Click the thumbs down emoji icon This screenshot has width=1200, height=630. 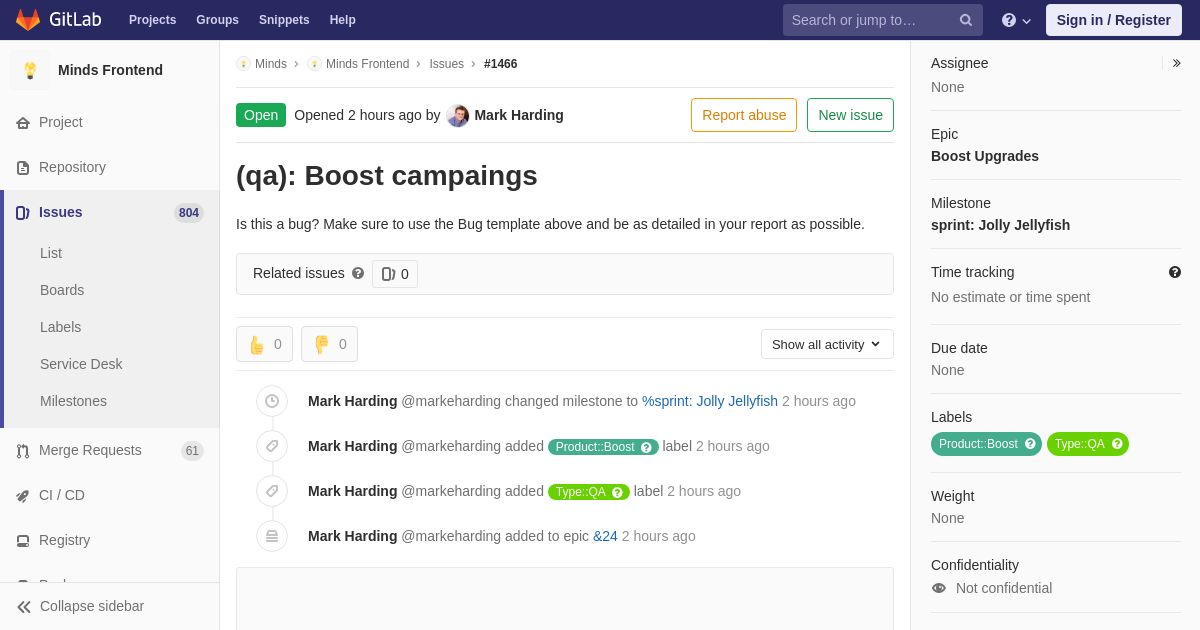tap(321, 344)
